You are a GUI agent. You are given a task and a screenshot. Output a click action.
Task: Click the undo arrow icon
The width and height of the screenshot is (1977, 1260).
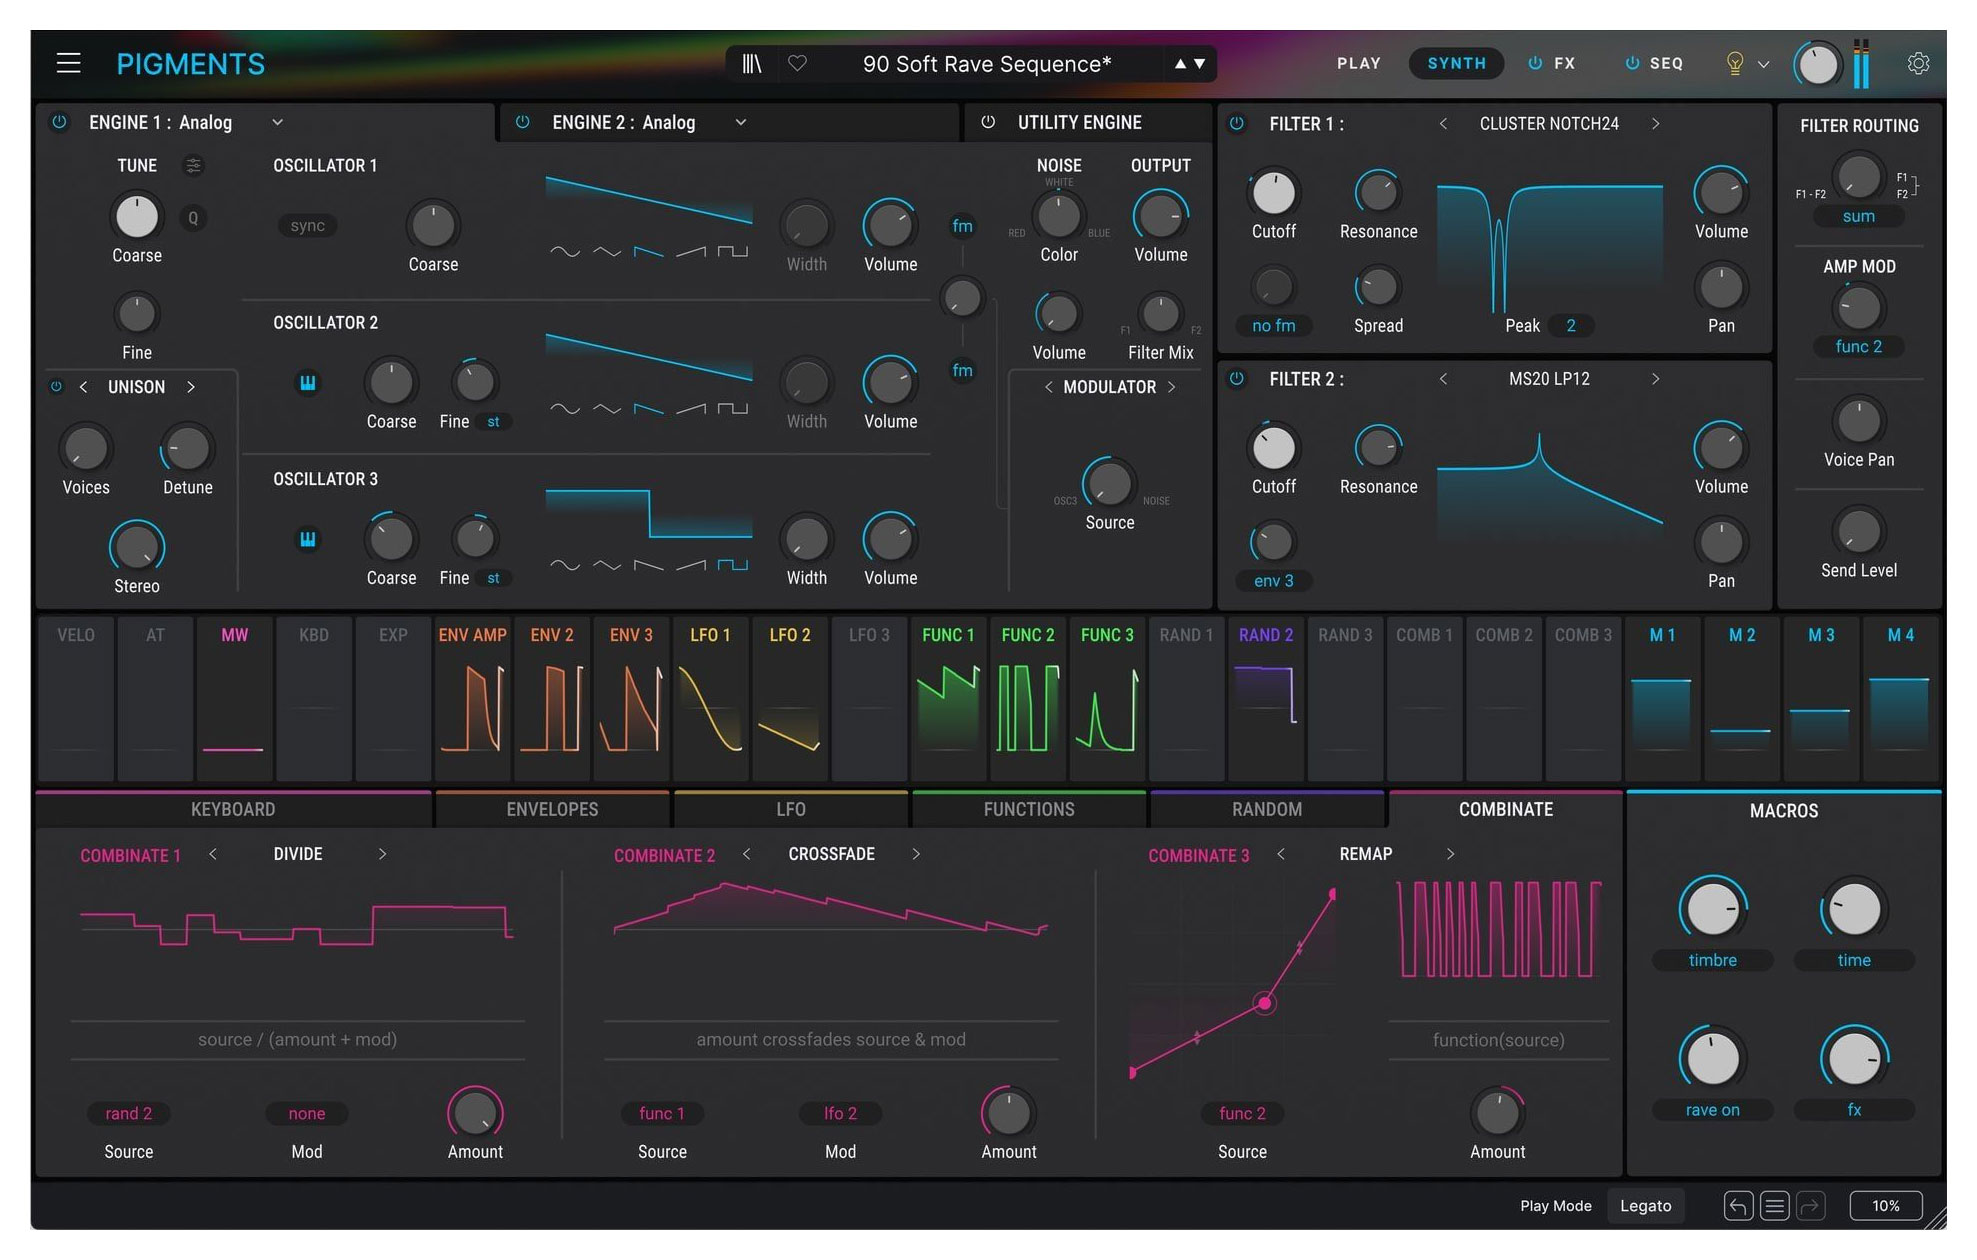click(1738, 1206)
